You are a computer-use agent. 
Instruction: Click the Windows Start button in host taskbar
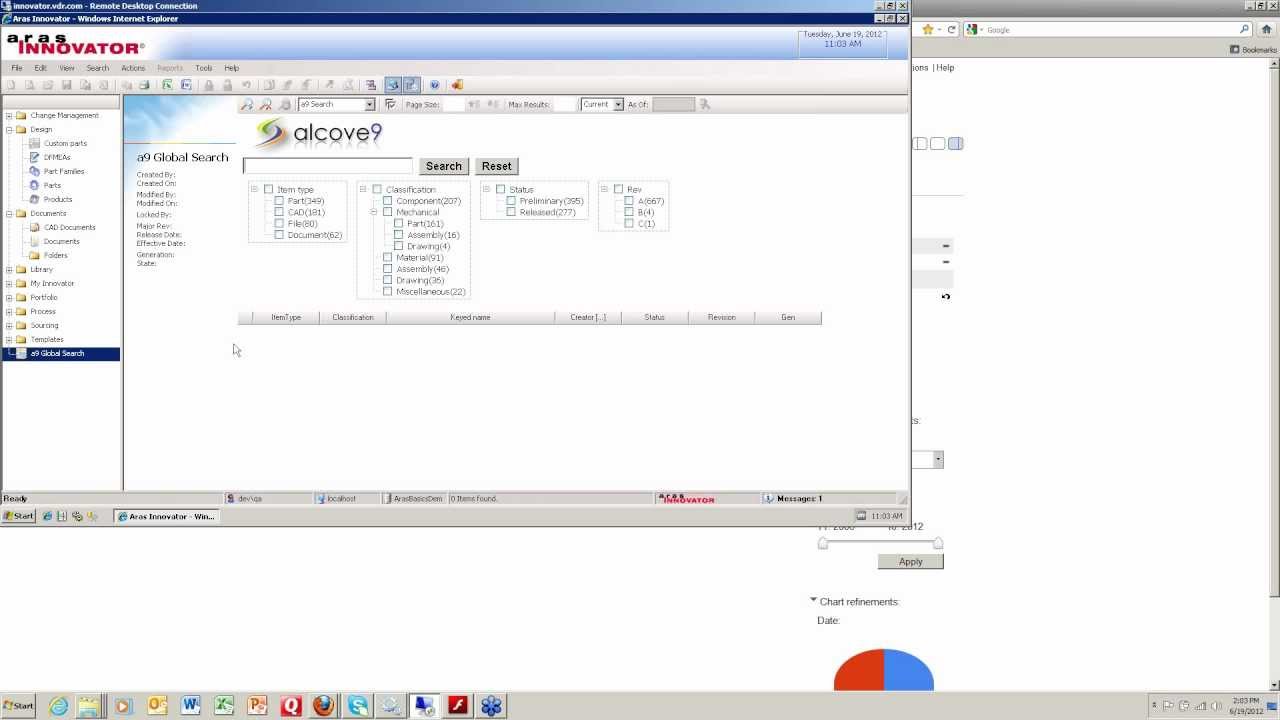[x=18, y=706]
